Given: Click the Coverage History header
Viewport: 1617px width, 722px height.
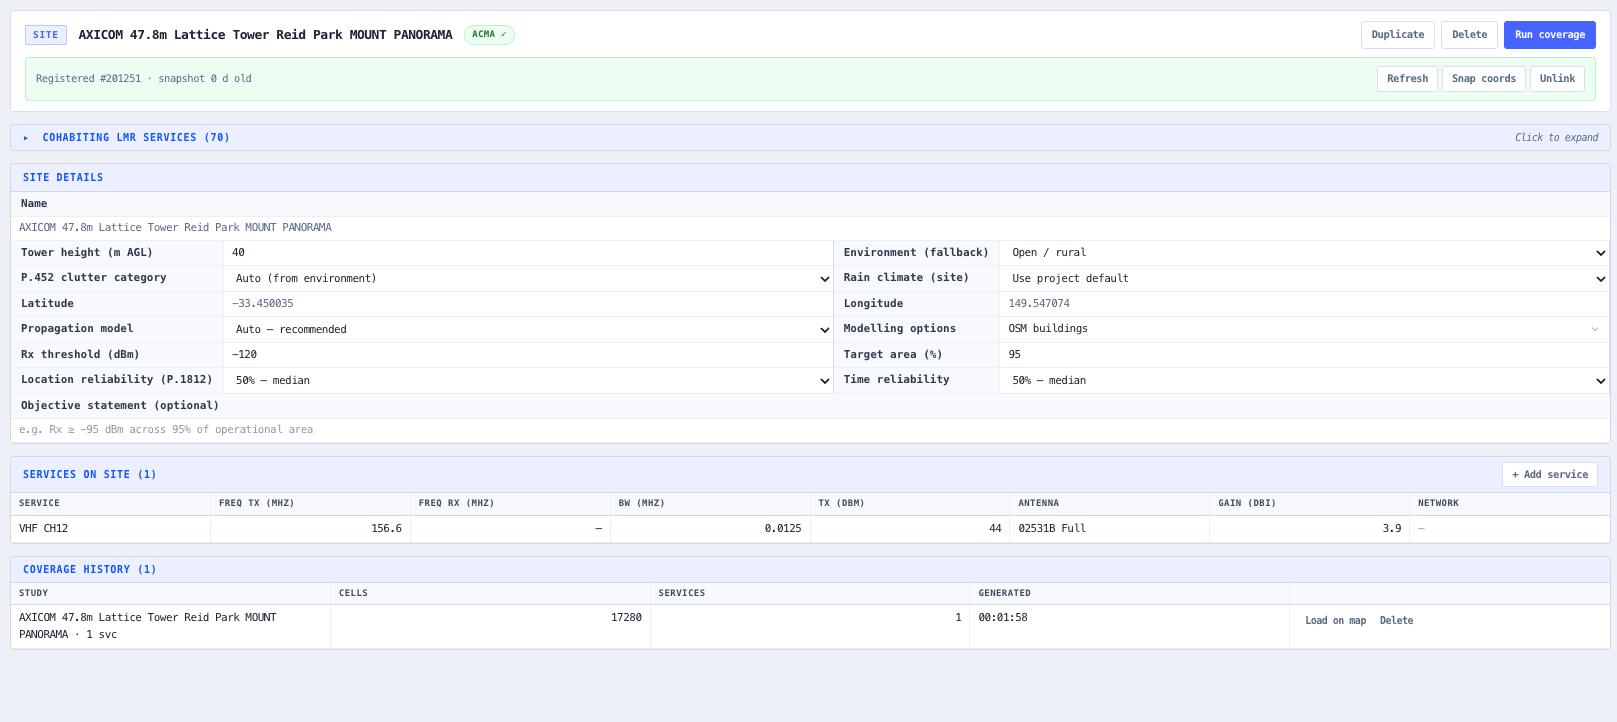Looking at the screenshot, I should click(90, 570).
